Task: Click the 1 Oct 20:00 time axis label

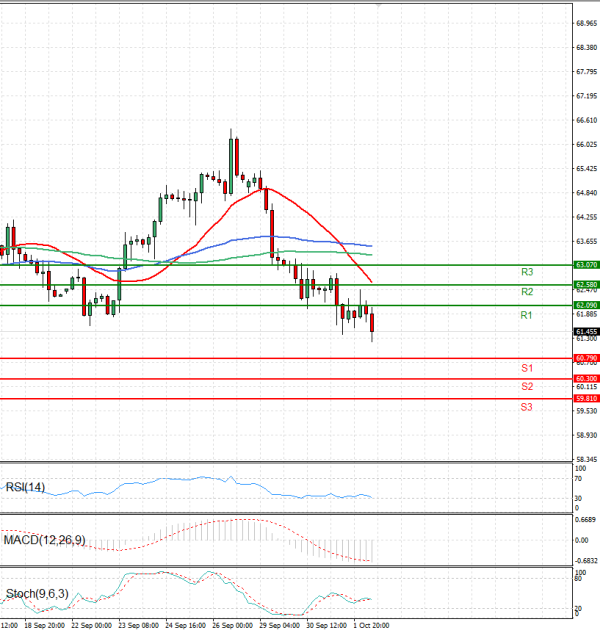Action: pos(371,625)
